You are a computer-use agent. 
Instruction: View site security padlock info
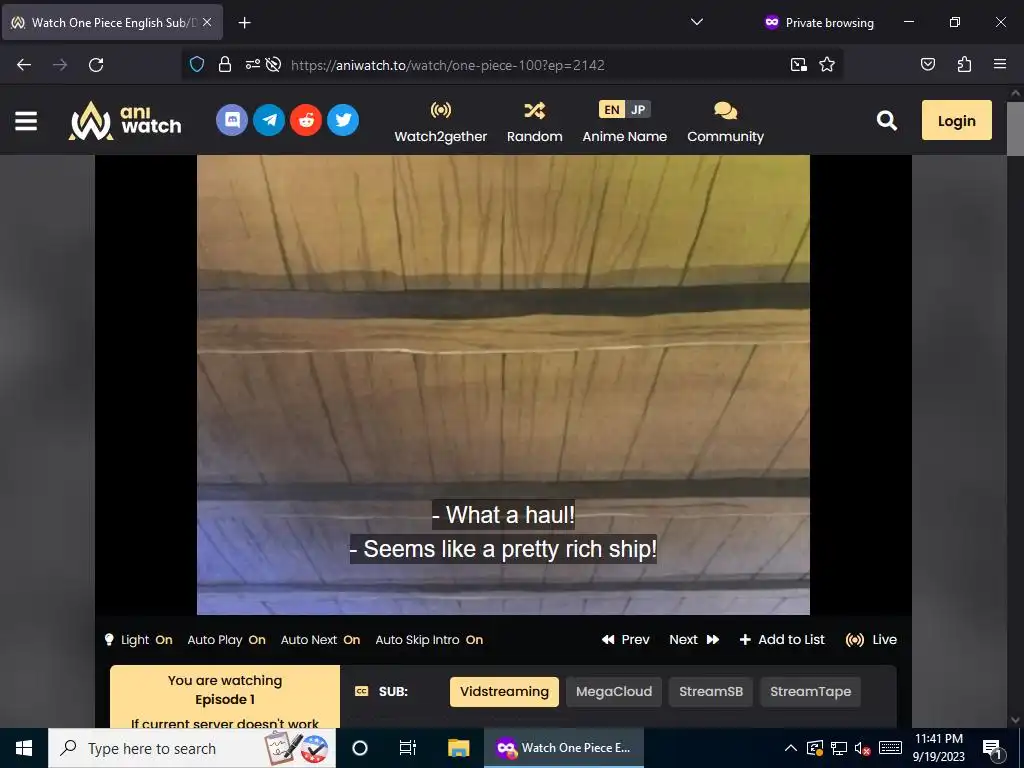tap(225, 65)
